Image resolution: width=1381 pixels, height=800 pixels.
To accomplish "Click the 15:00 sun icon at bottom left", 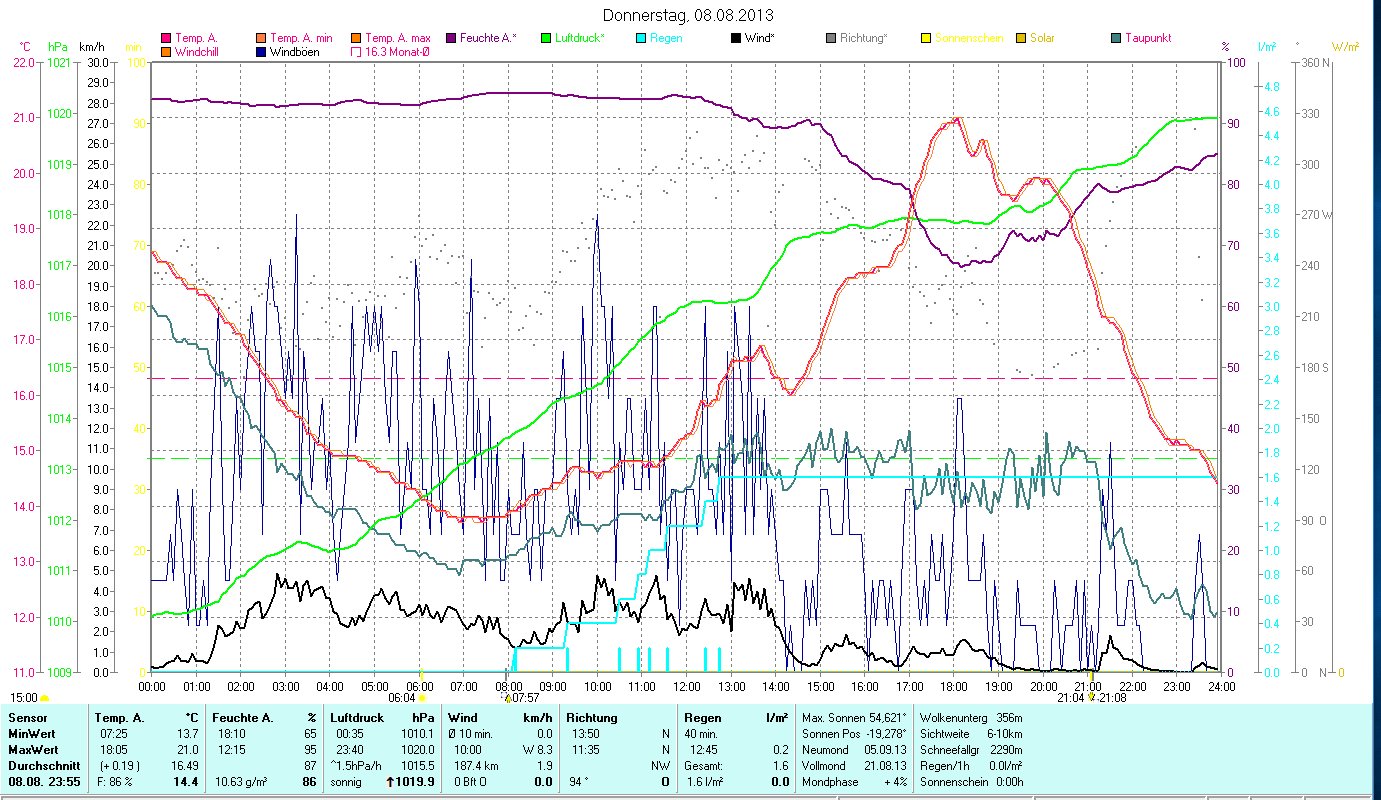I will (x=44, y=698).
